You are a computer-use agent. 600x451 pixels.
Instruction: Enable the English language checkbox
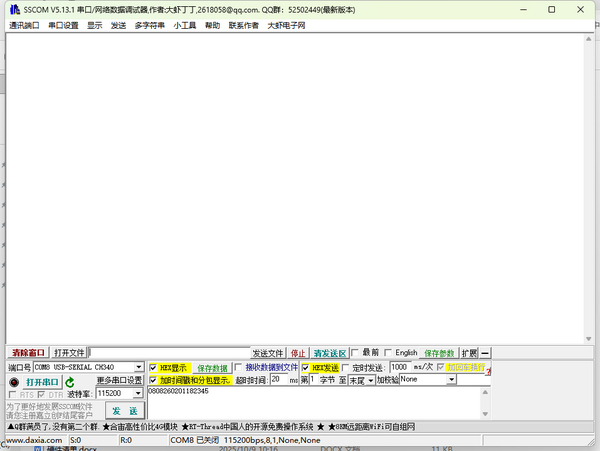tap(388, 352)
